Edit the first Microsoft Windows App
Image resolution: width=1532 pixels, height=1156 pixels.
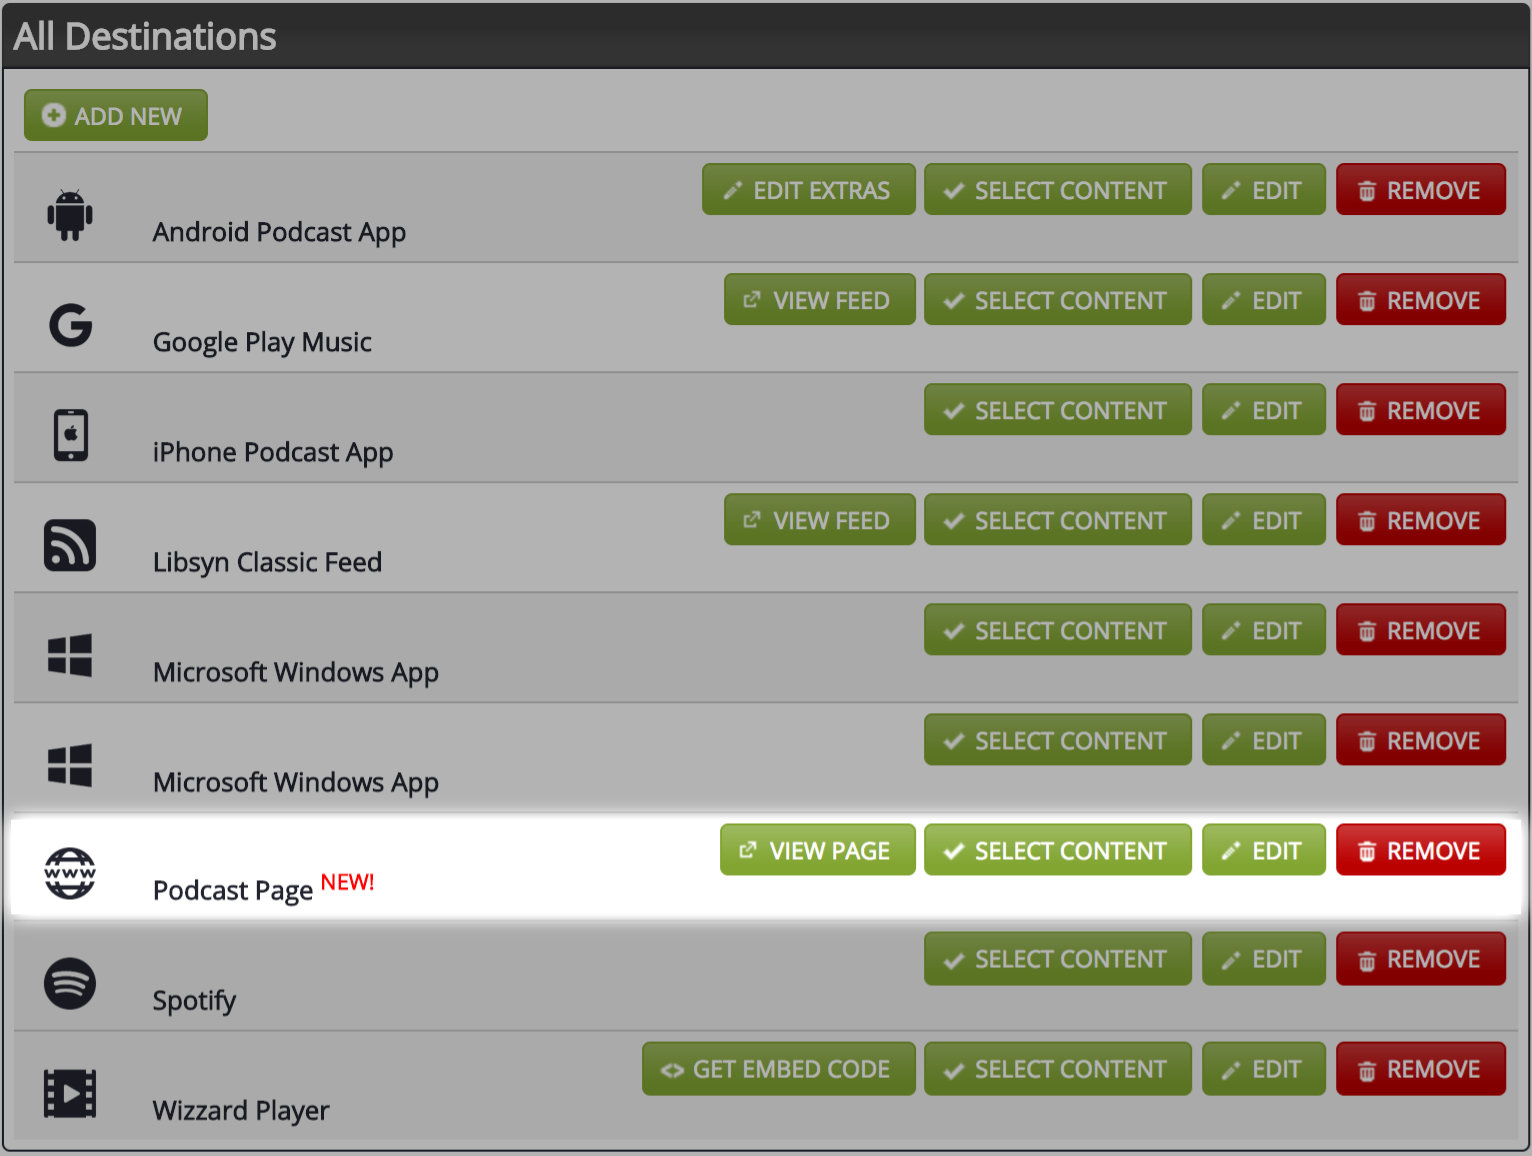pos(1264,629)
